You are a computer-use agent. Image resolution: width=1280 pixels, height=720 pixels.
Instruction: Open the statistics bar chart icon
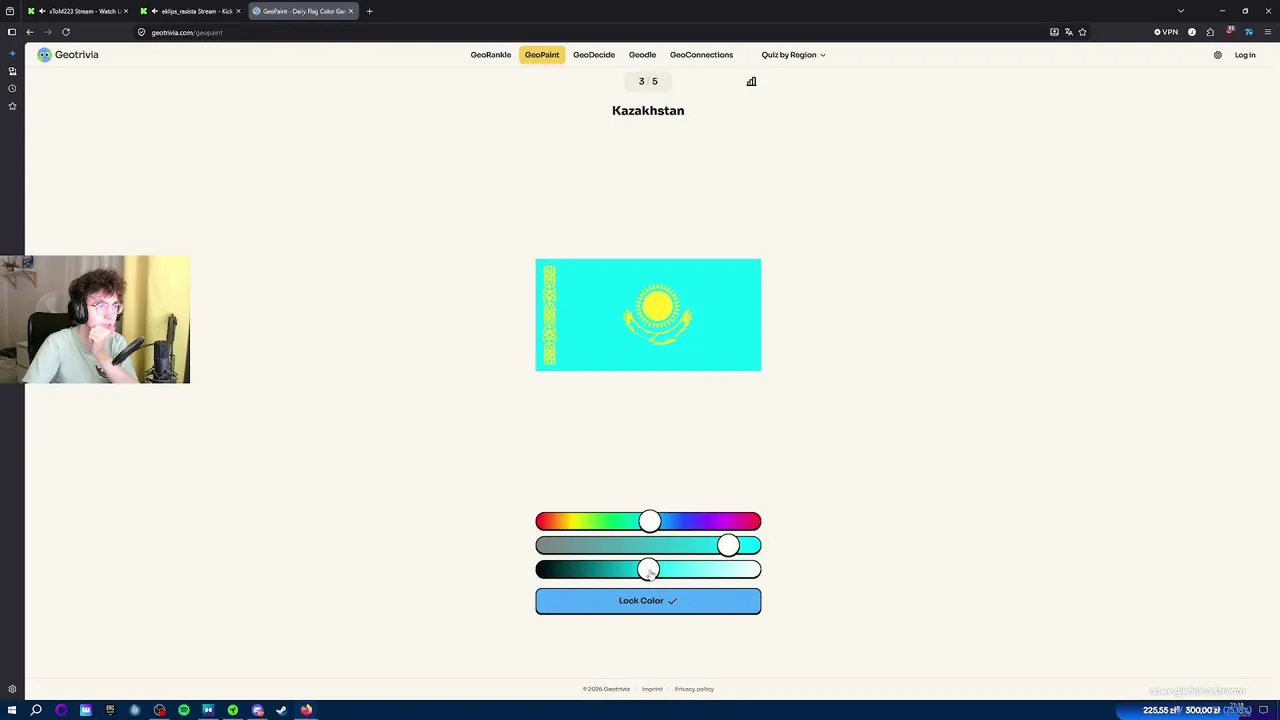coord(751,82)
